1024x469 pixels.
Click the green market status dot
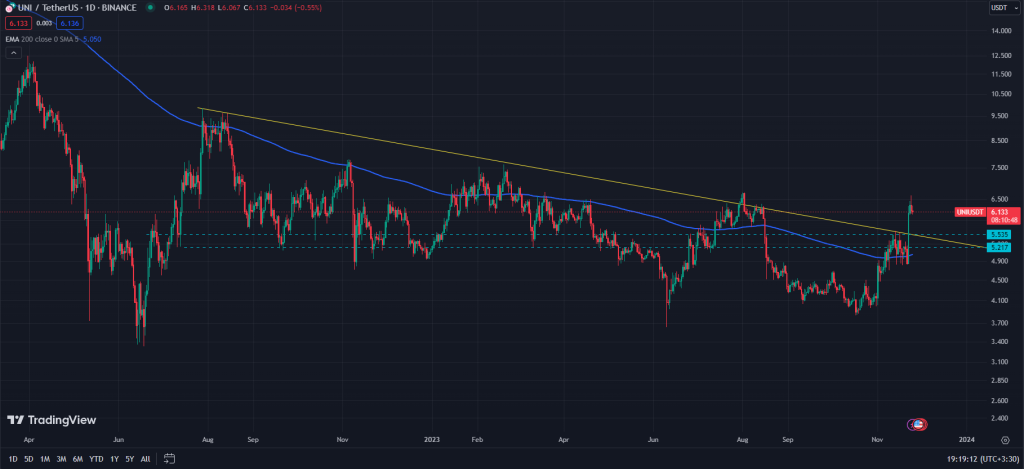150,8
